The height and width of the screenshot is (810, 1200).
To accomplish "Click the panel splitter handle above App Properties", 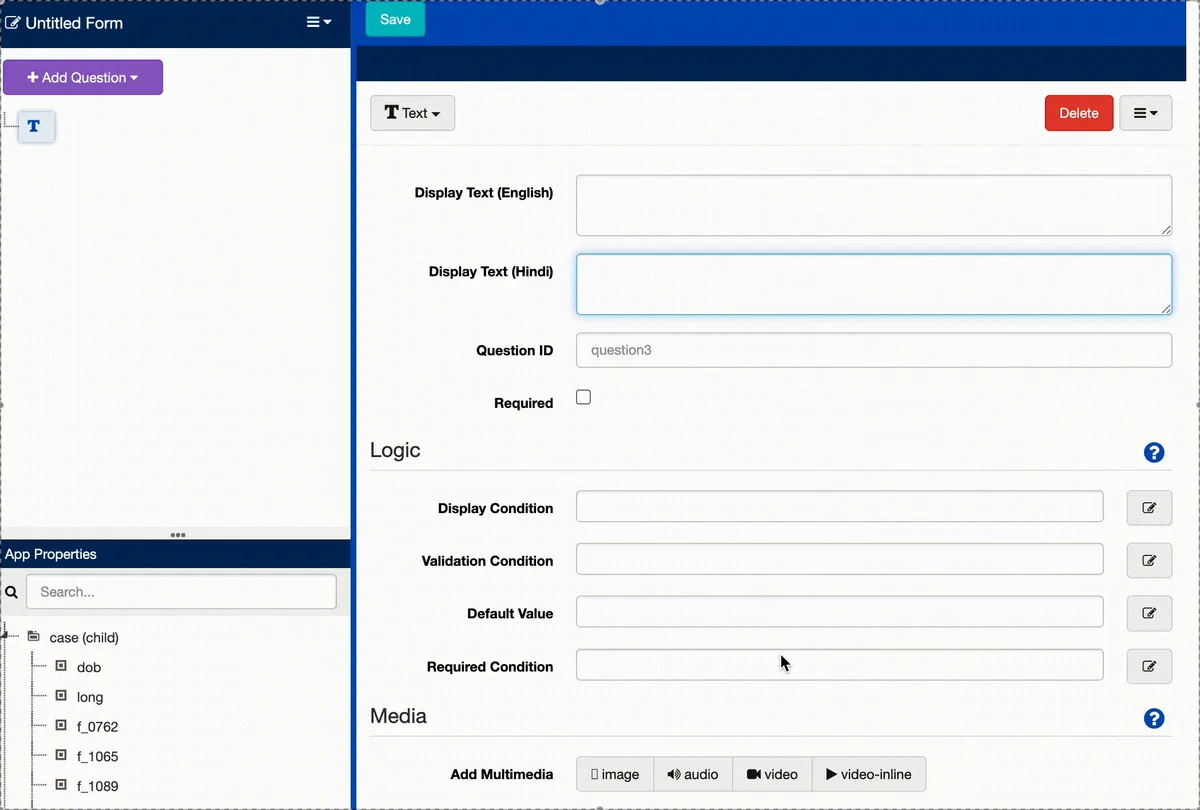I will click(178, 535).
